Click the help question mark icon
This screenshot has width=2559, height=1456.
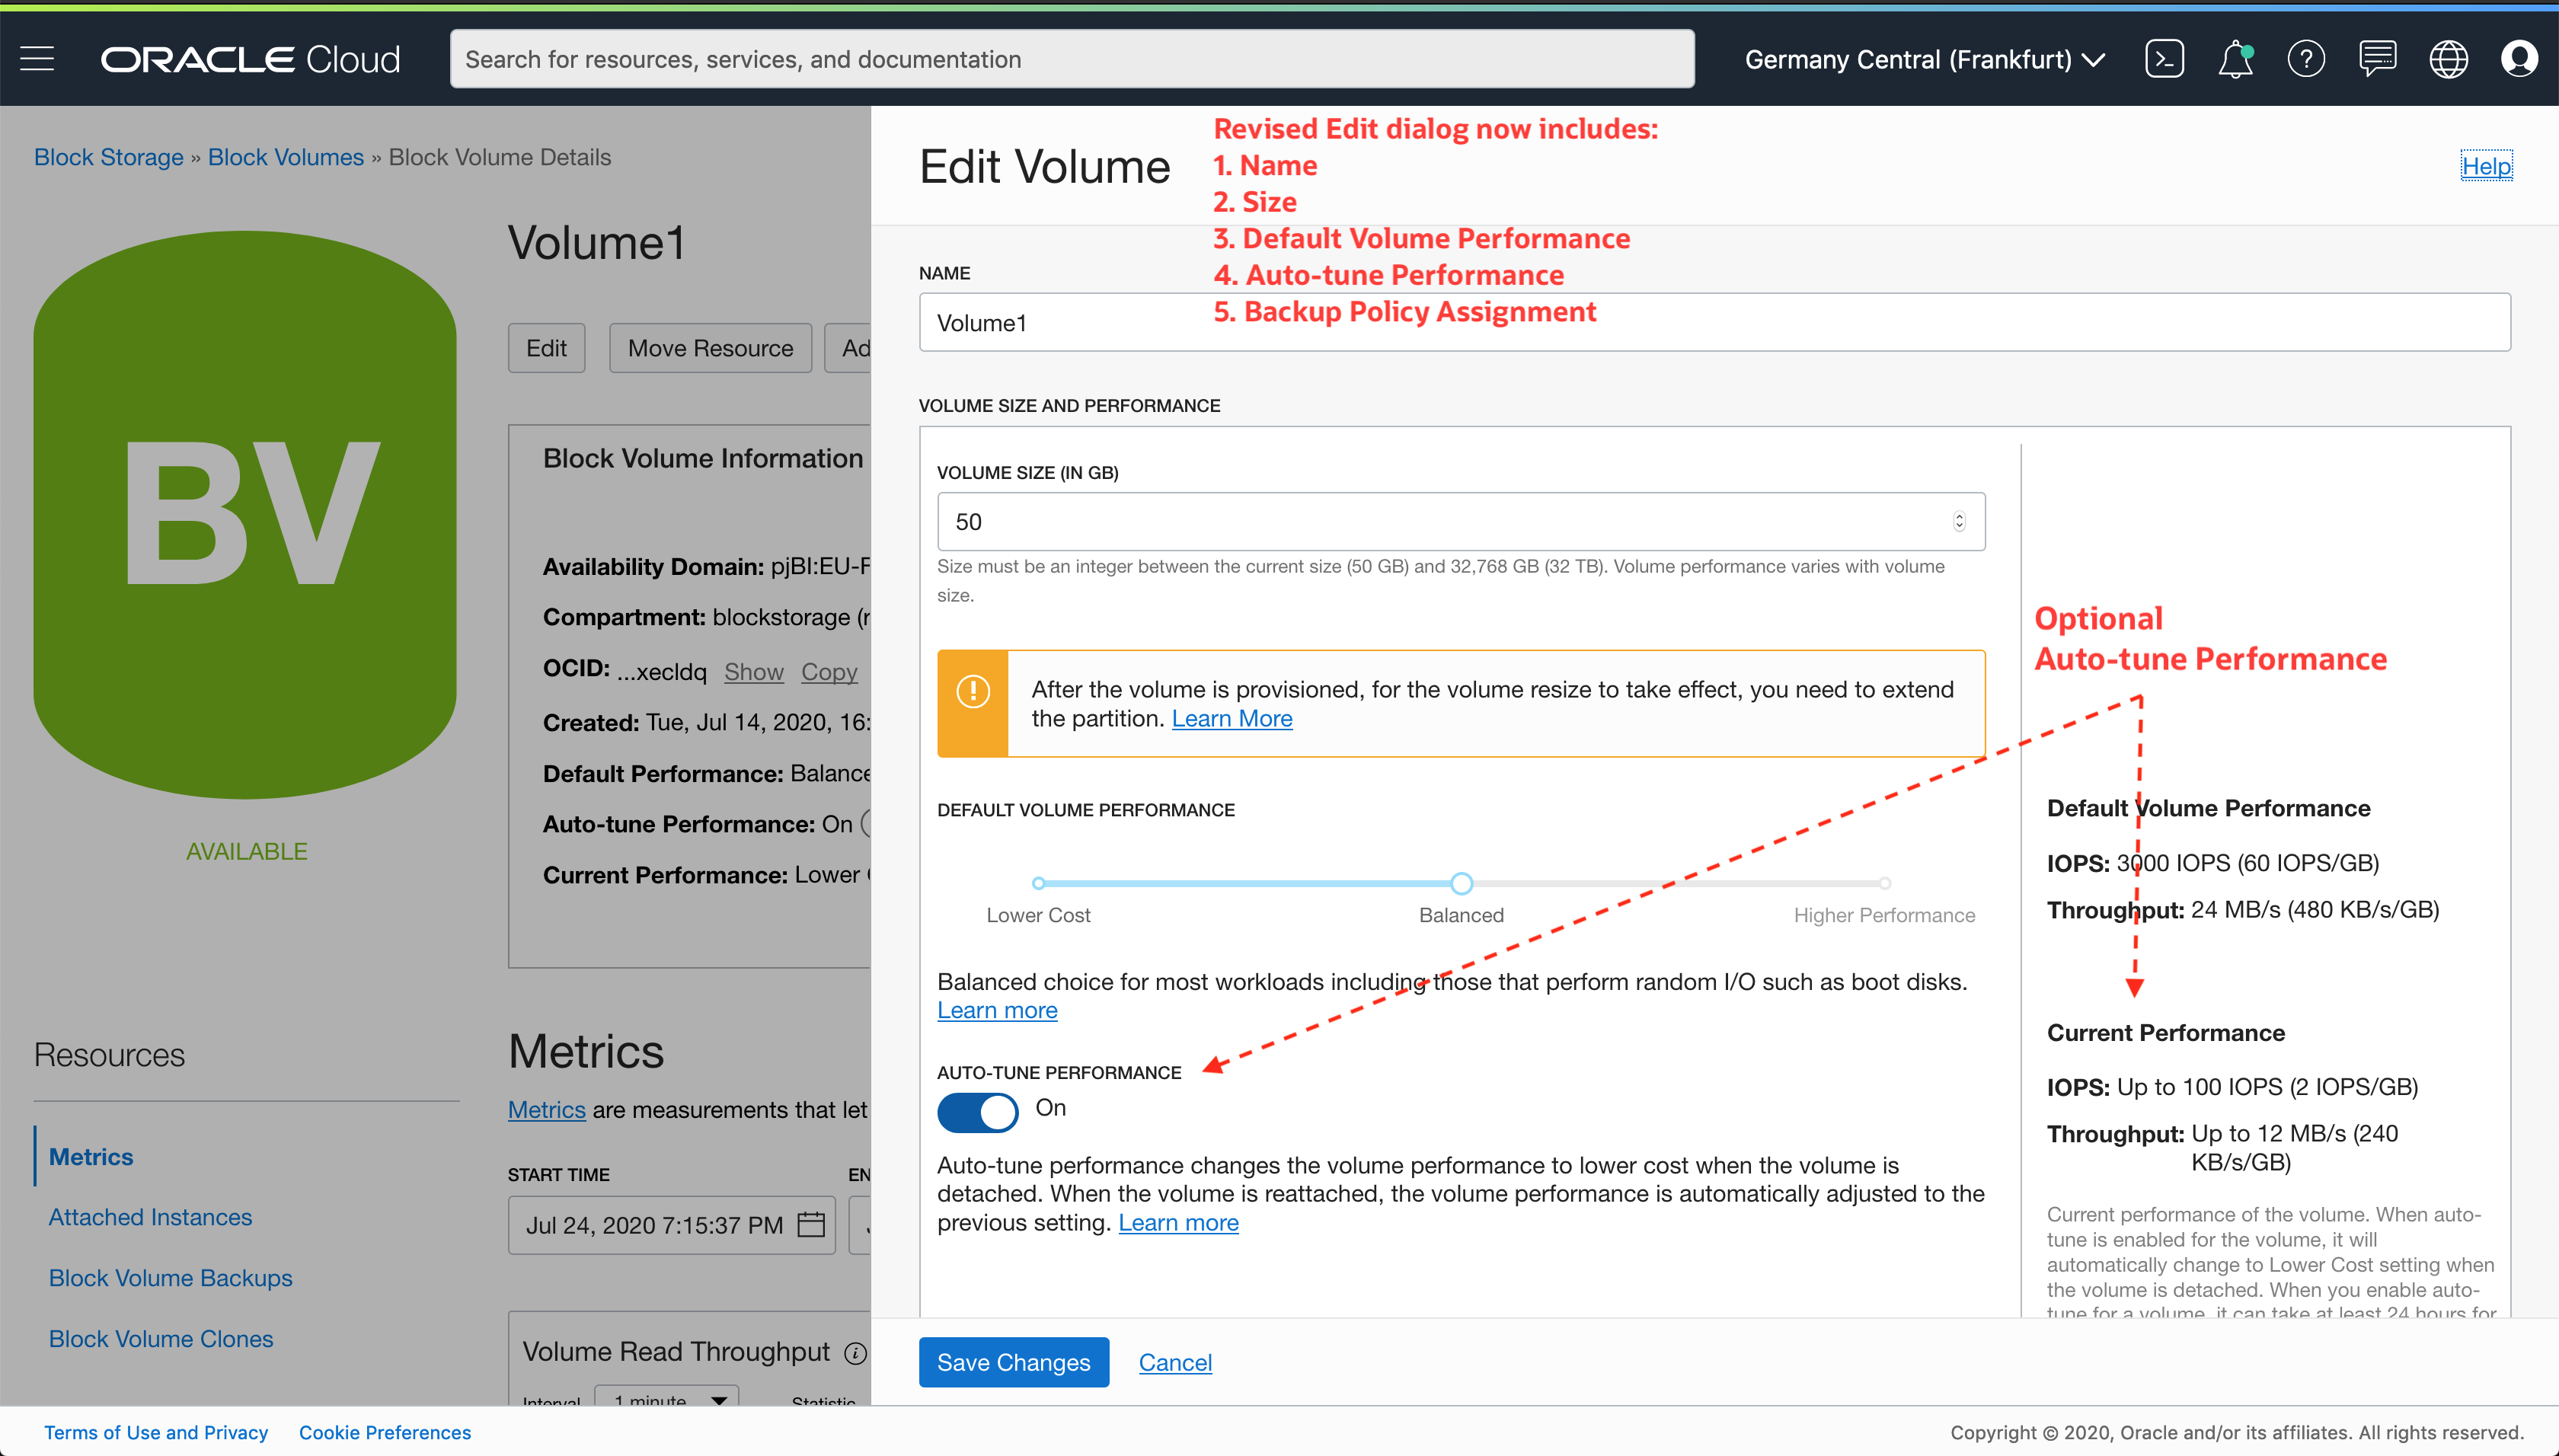2306,59
